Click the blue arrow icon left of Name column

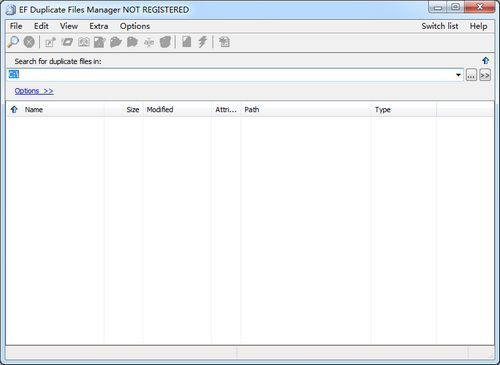click(x=14, y=109)
